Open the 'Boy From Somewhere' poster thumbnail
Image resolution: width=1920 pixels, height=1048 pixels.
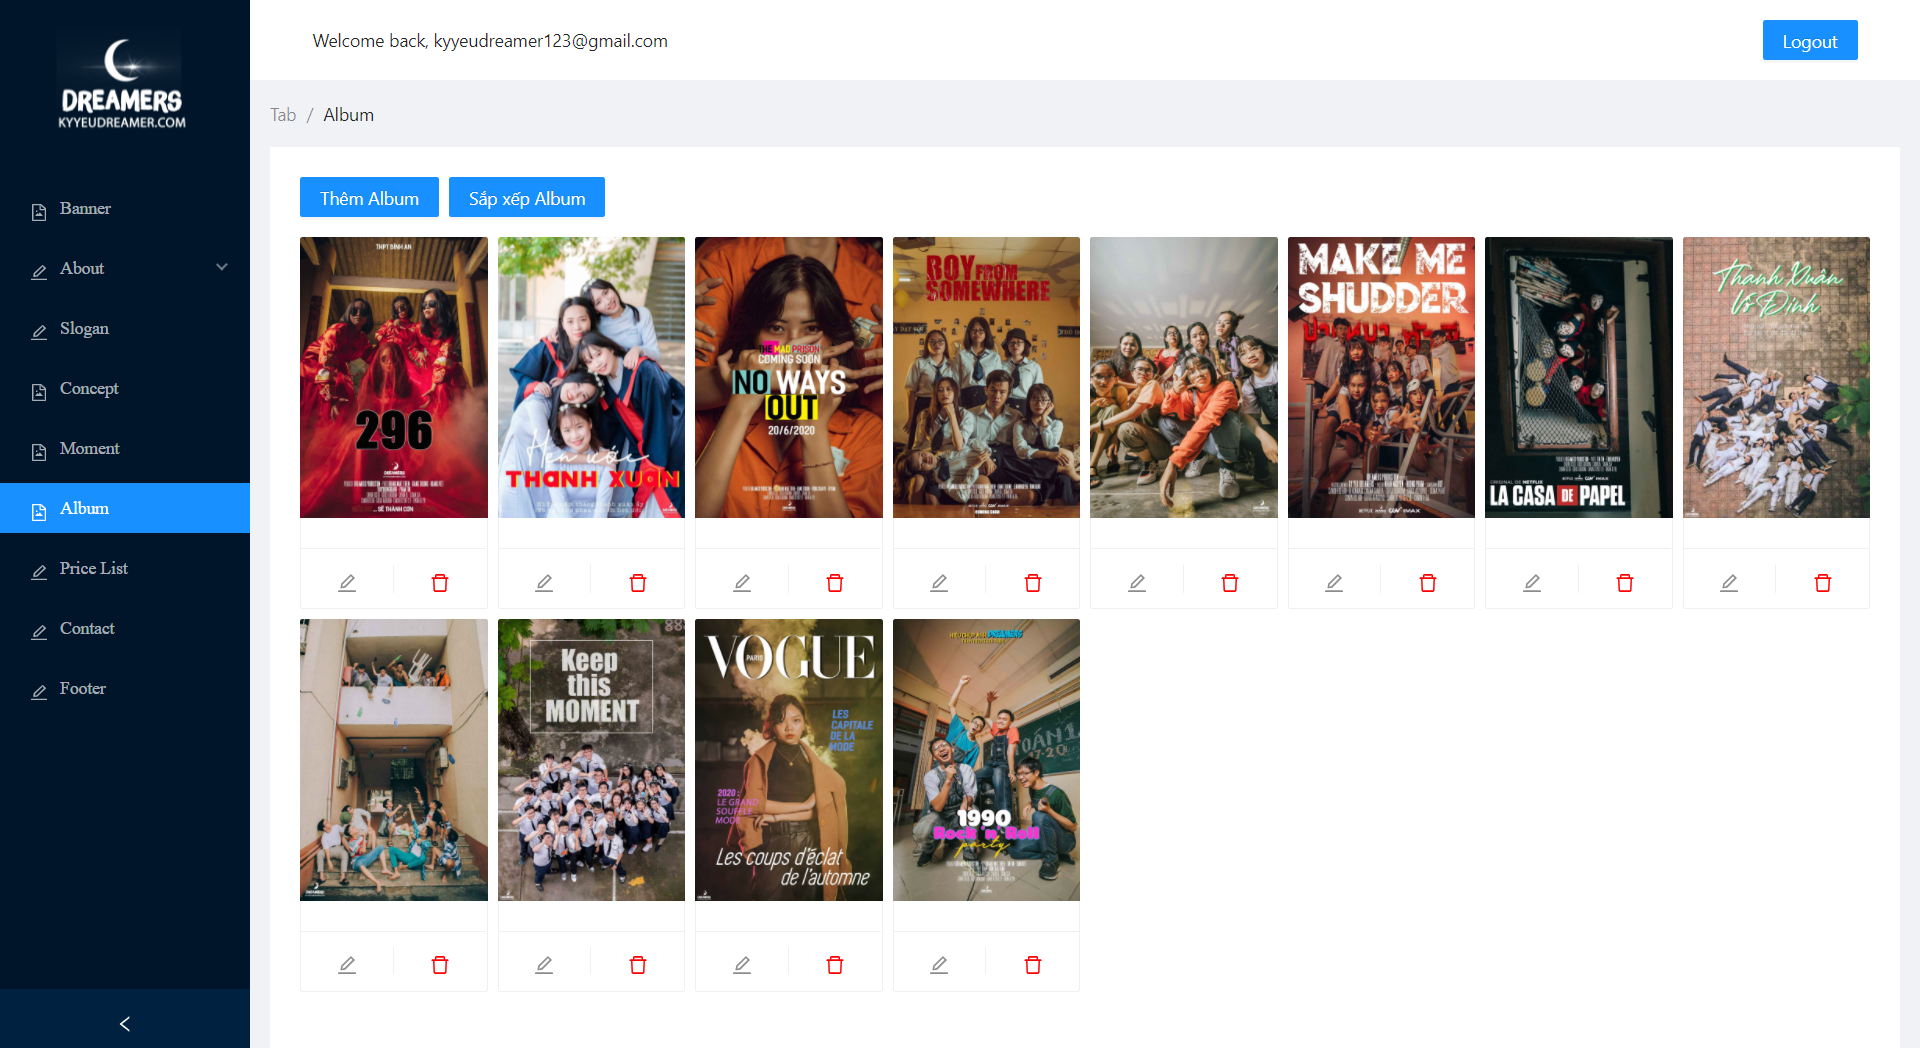click(x=986, y=377)
